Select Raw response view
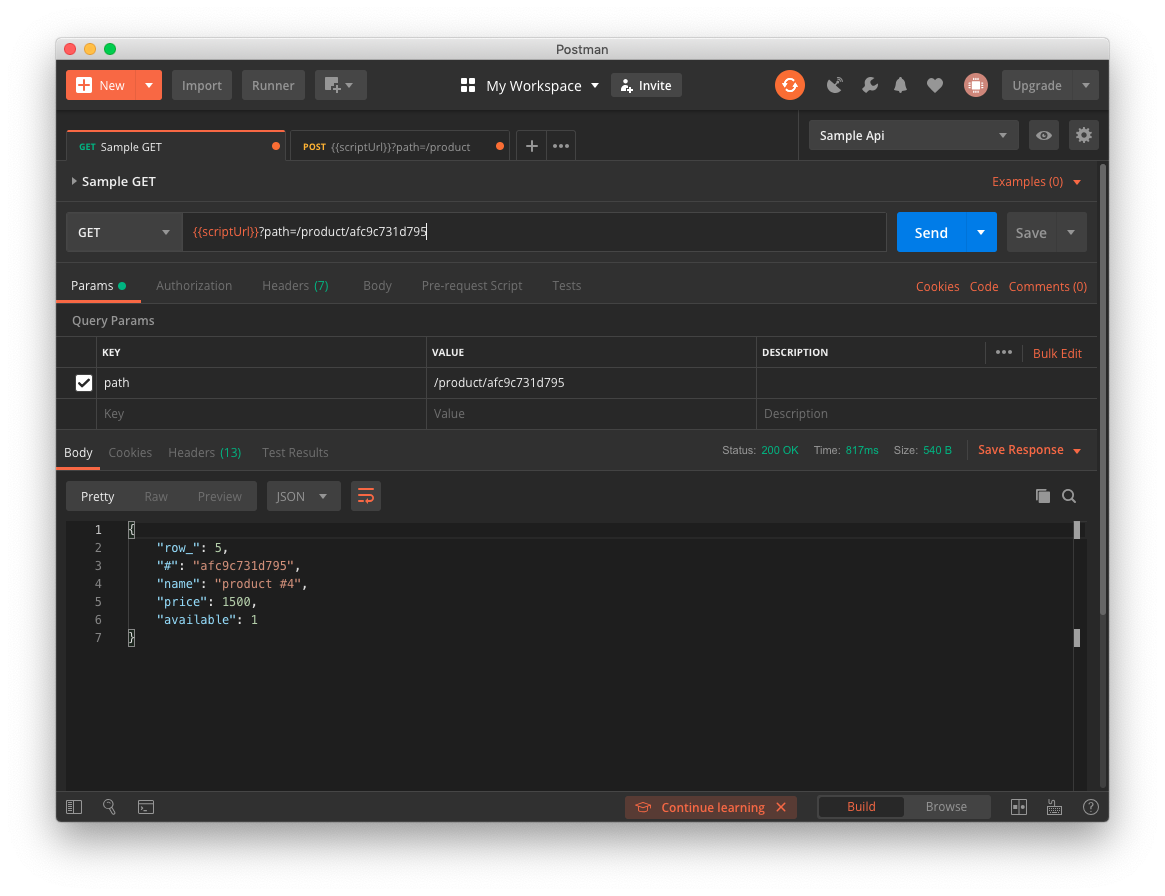Screen dimensions: 1165x896 pyautogui.click(x=156, y=496)
